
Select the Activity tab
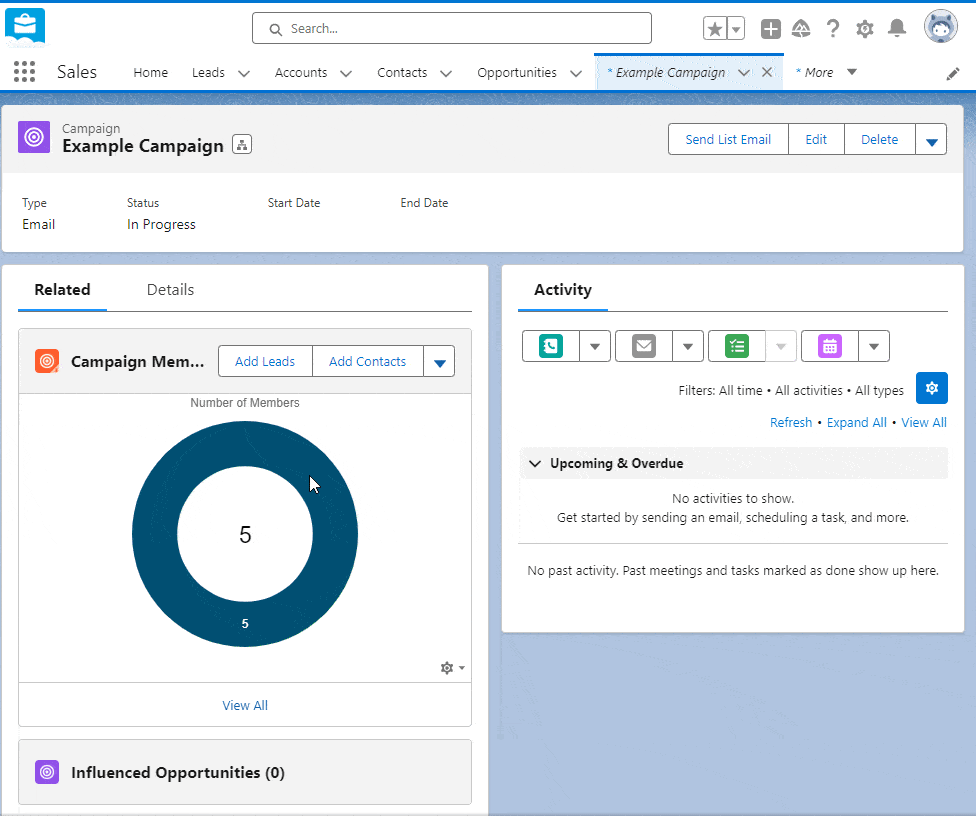pos(563,289)
